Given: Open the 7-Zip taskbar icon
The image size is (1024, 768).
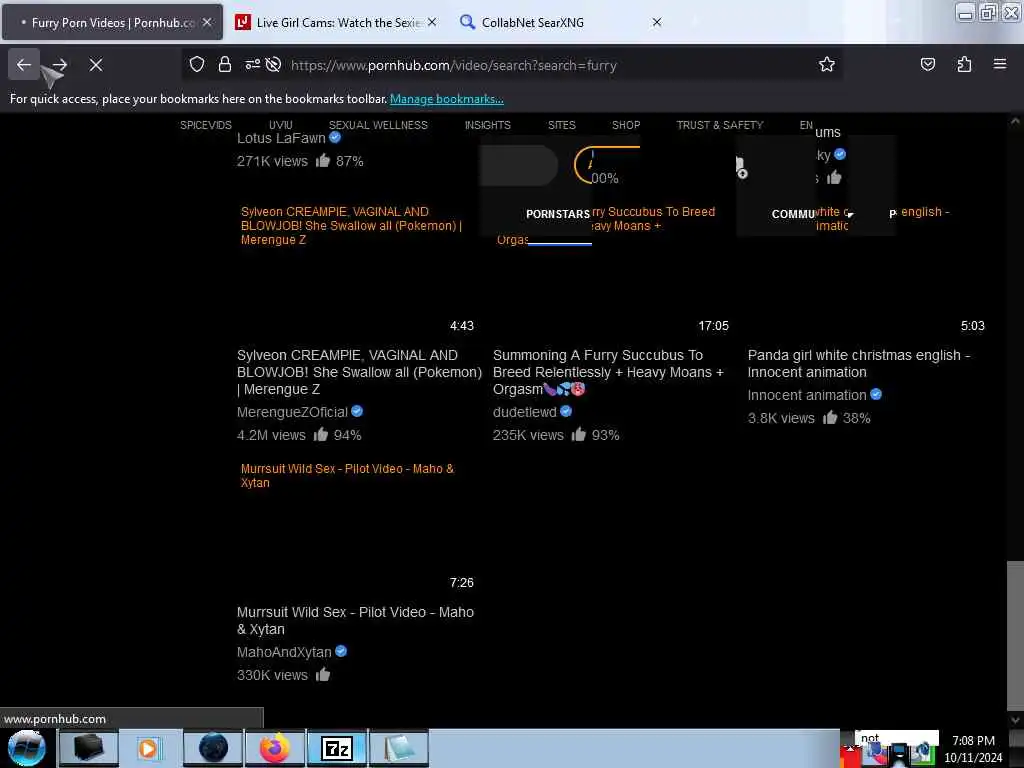Looking at the screenshot, I should pos(337,748).
